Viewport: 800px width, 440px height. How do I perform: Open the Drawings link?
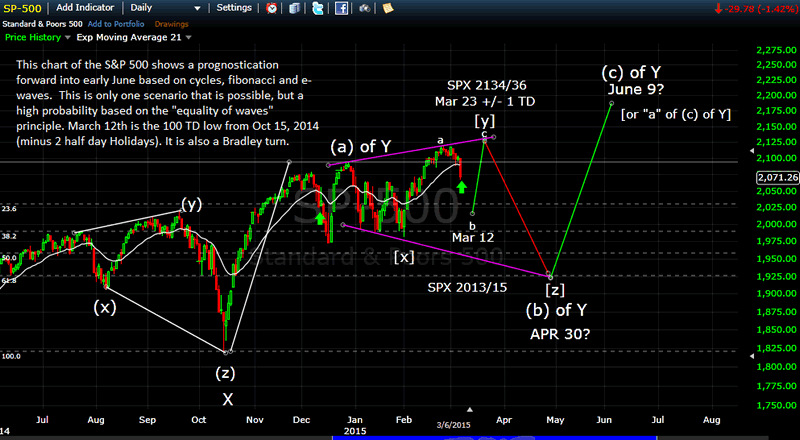tap(171, 24)
